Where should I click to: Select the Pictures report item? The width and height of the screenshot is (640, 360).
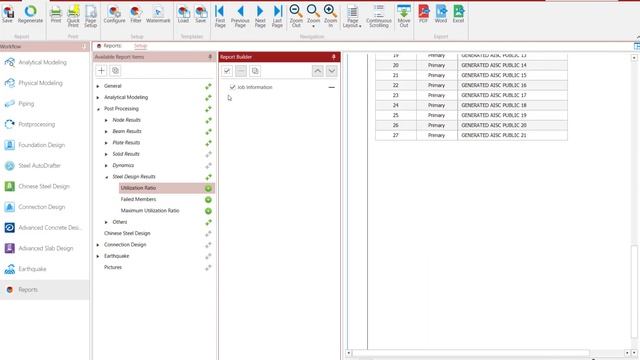click(113, 267)
